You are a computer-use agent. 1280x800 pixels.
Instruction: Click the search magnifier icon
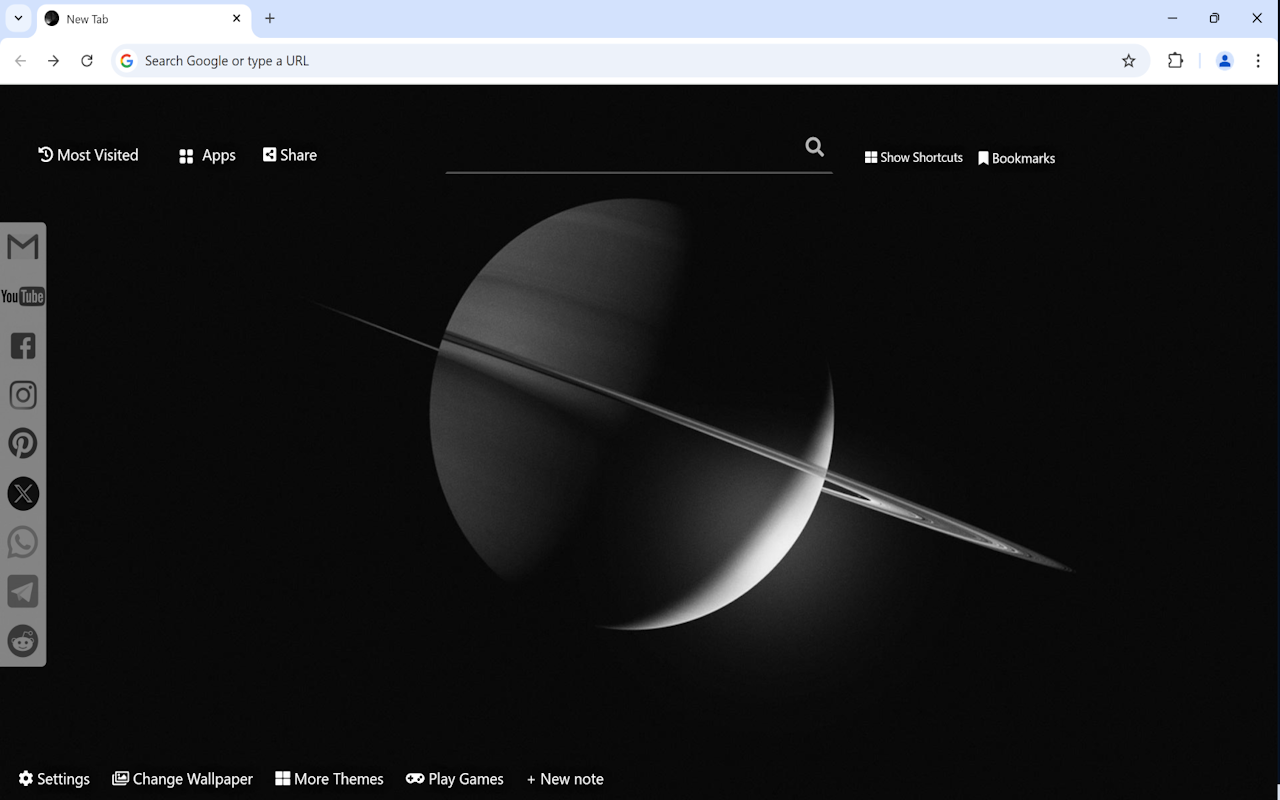point(814,147)
